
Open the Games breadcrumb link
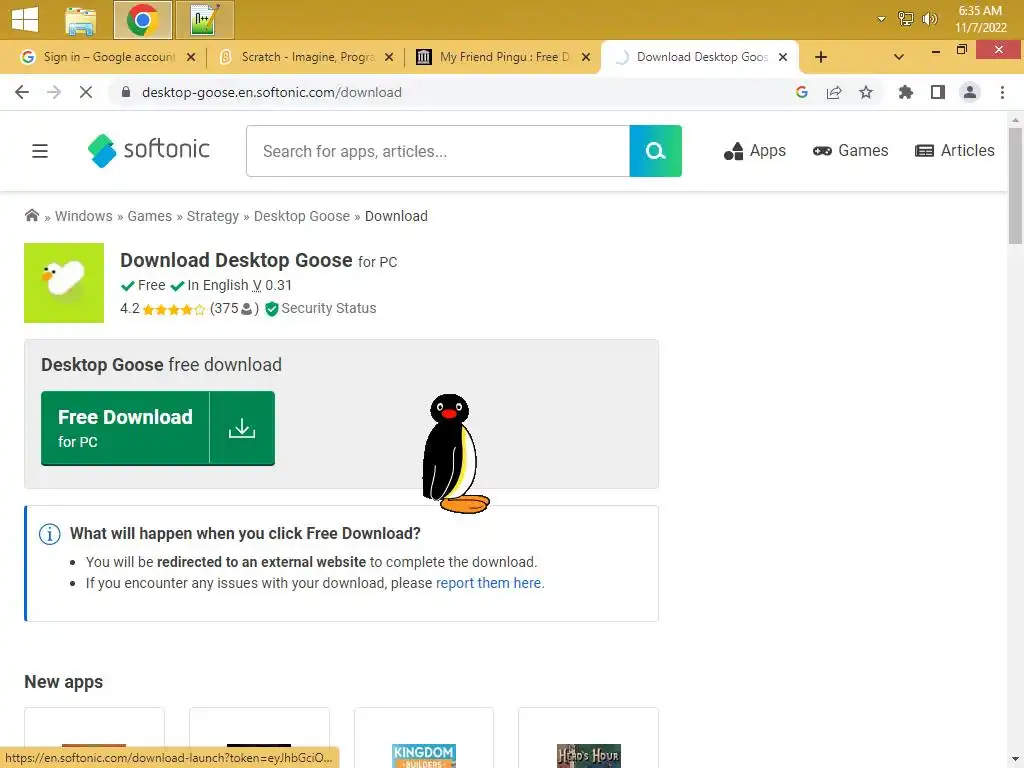[x=150, y=216]
